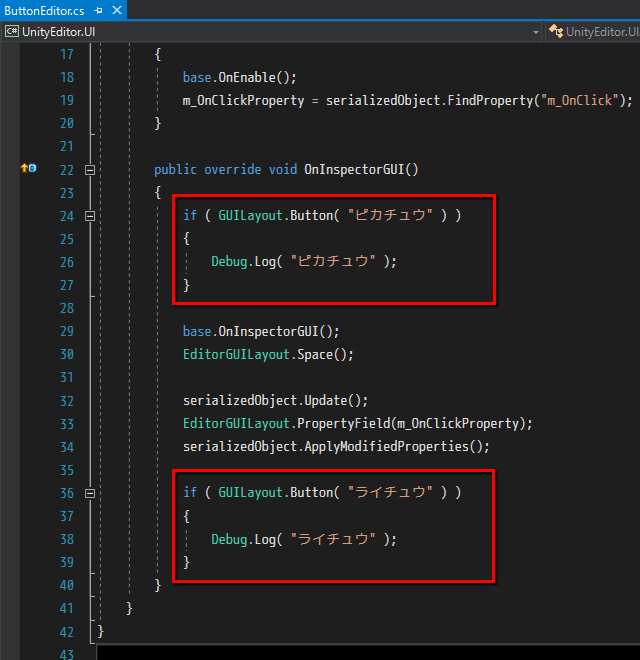The image size is (640, 660).
Task: Click ApplyModifiedProperties on line 34
Action: click(x=386, y=446)
